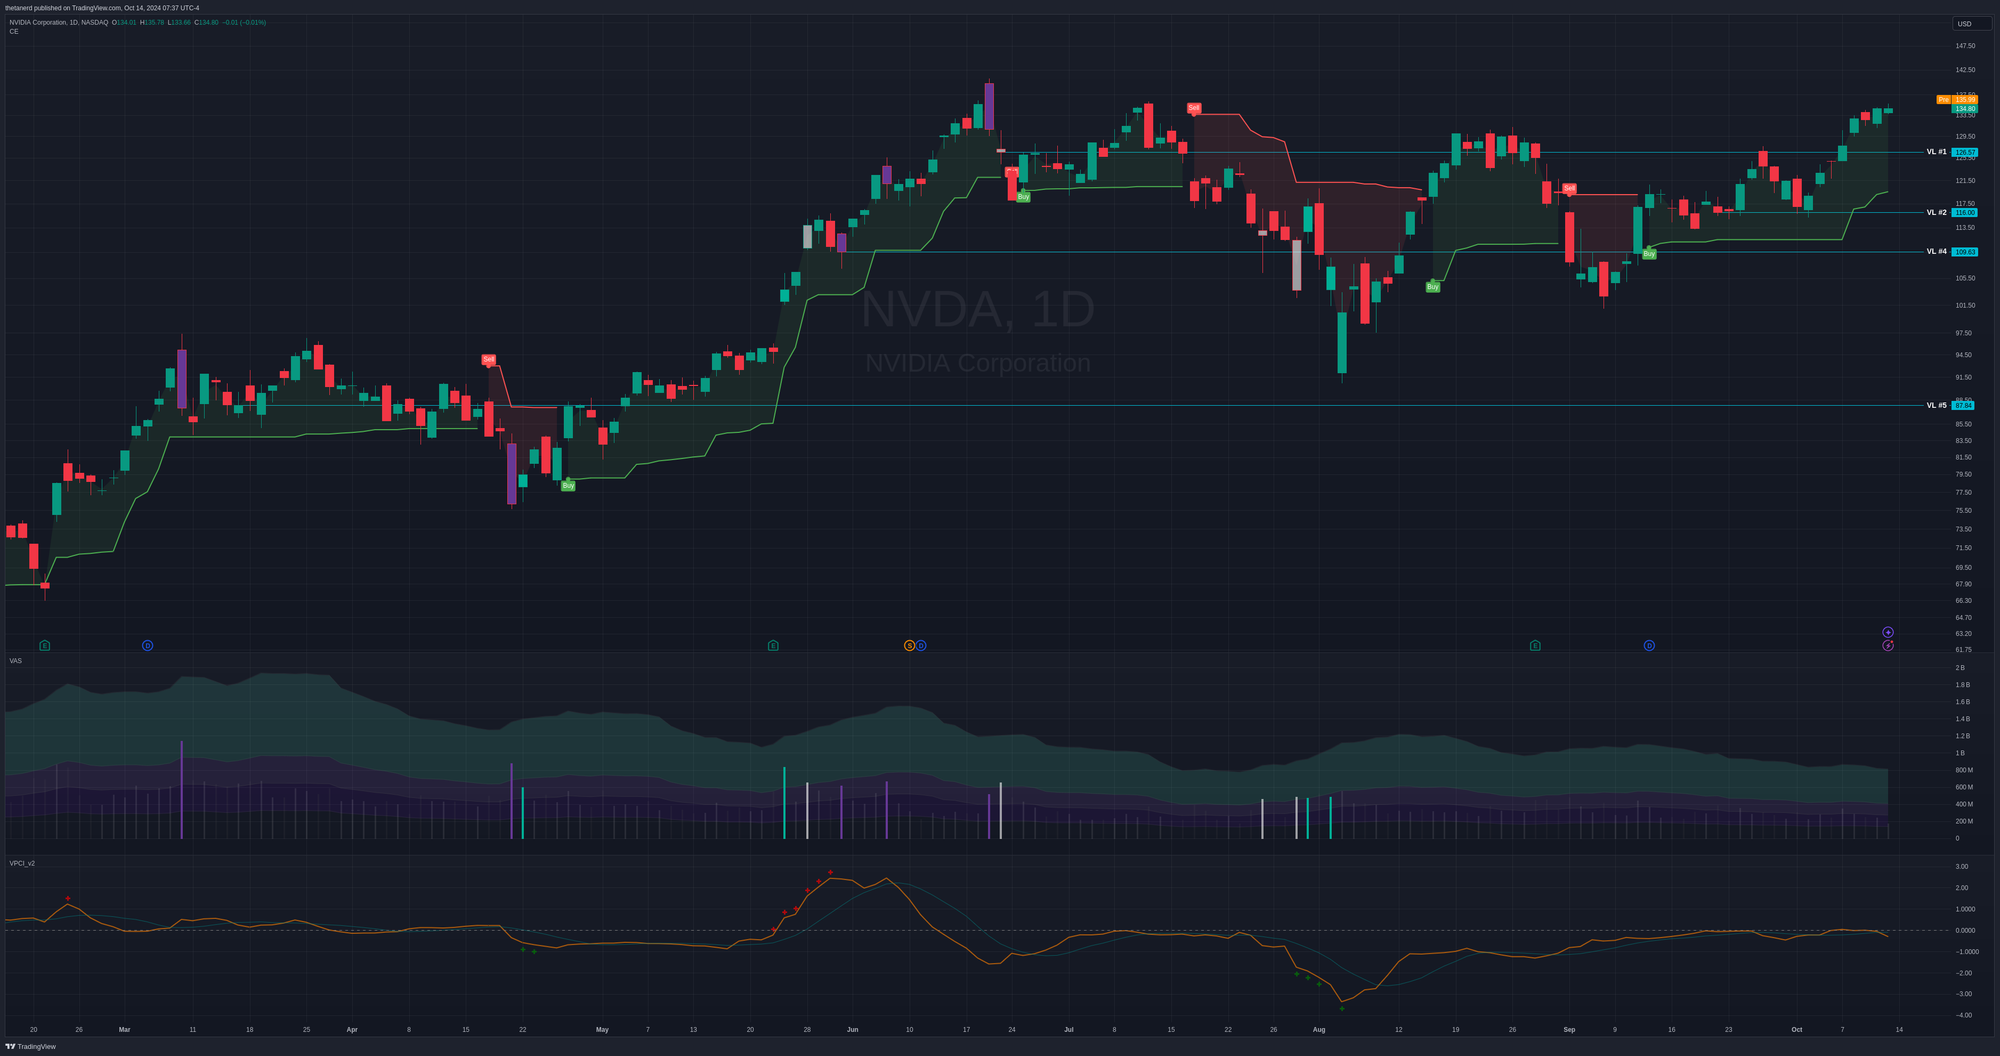The image size is (2000, 1056).
Task: Click the Aug label on the time axis
Action: point(1319,1029)
